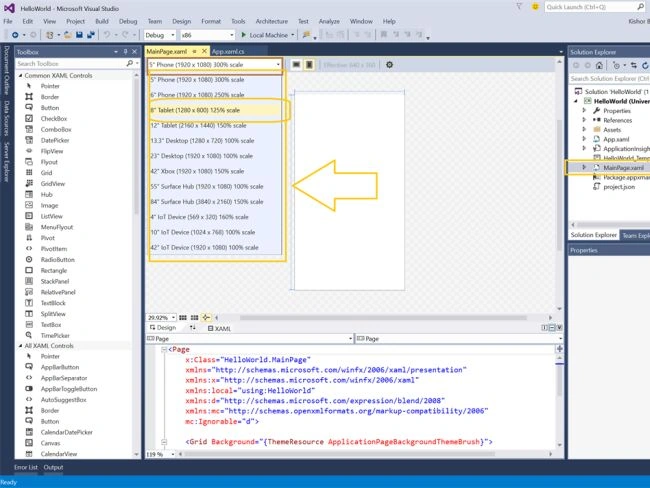Open designer device preview settings gear

(389, 65)
